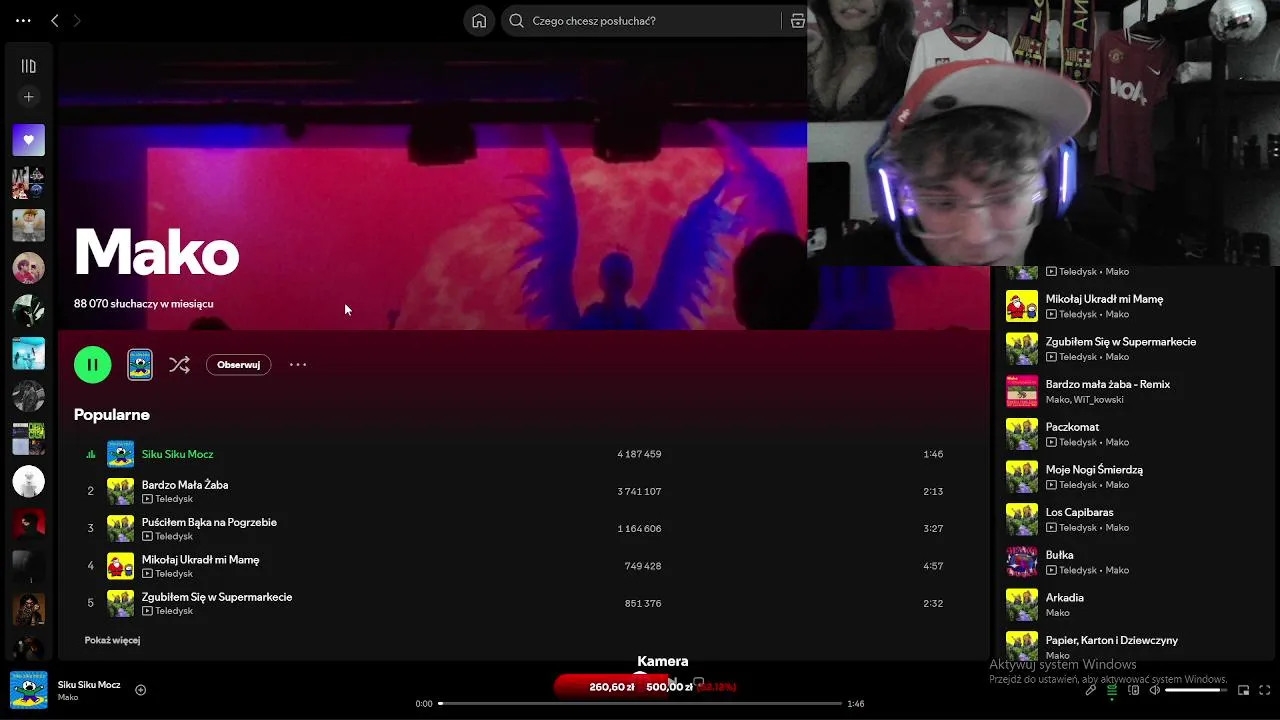Expand the Your Library sidebar icon
Screen dimensions: 1280x720
(28, 66)
